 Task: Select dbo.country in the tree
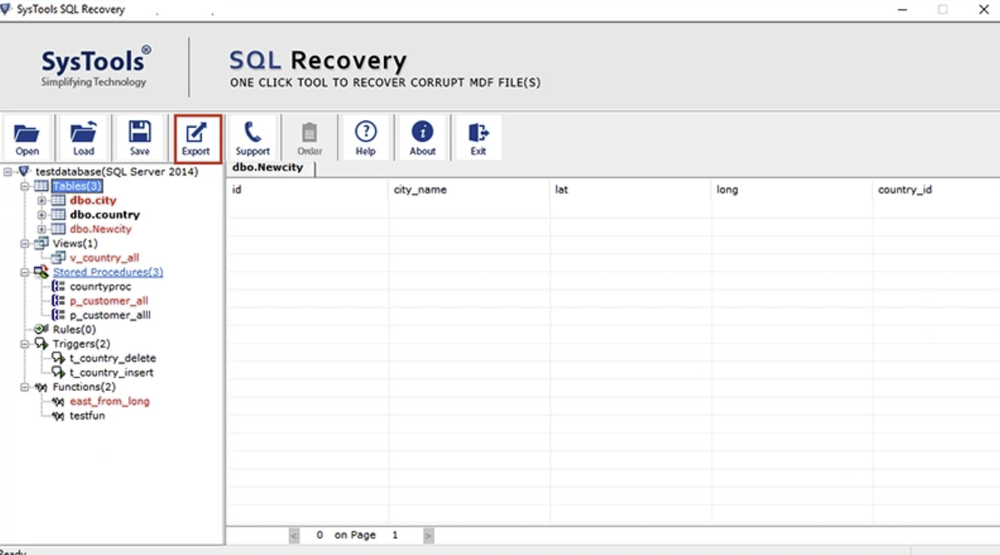pyautogui.click(x=105, y=214)
